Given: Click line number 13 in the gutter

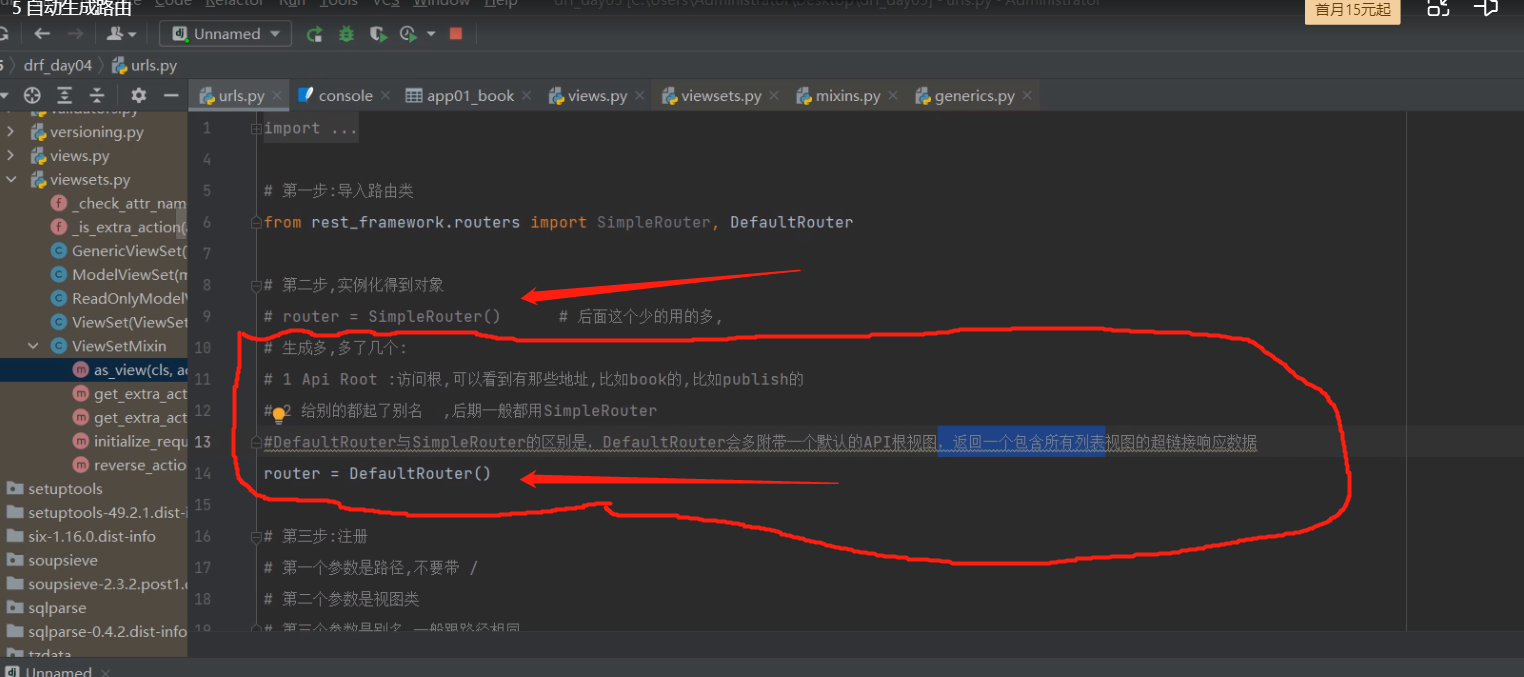Looking at the screenshot, I should (x=203, y=442).
